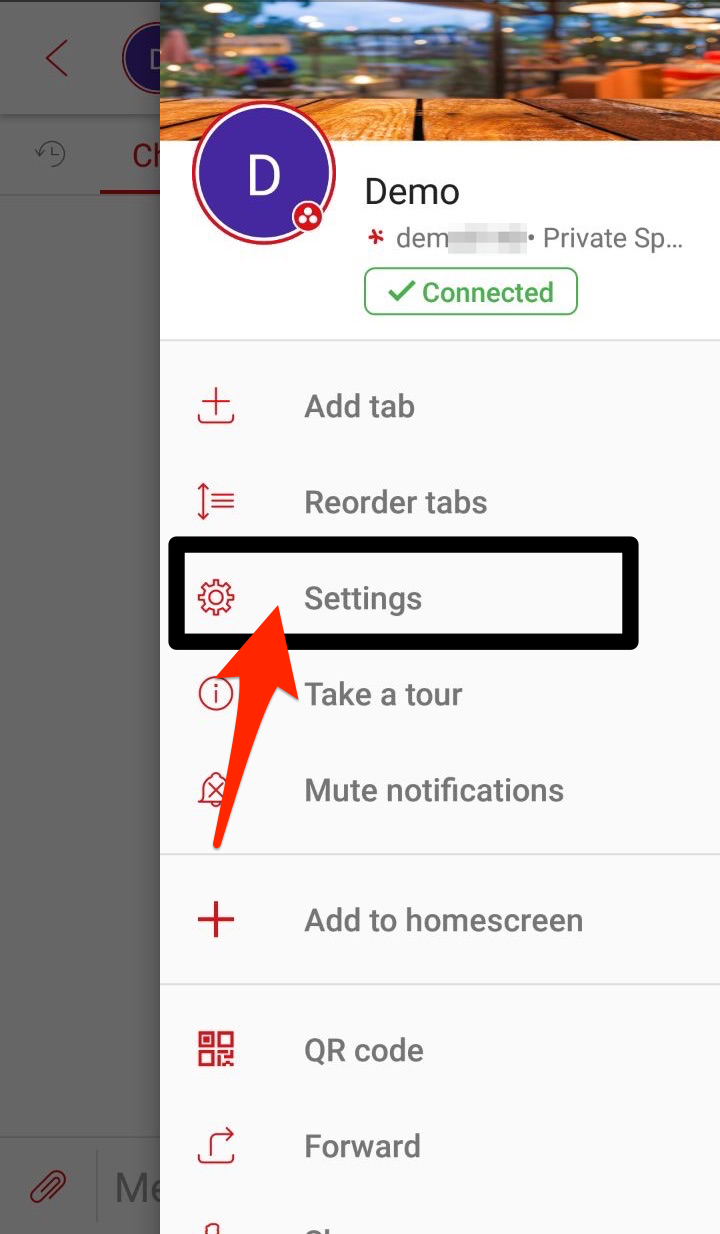Tap the Forward arrow icon
The height and width of the screenshot is (1234, 720).
215,1146
